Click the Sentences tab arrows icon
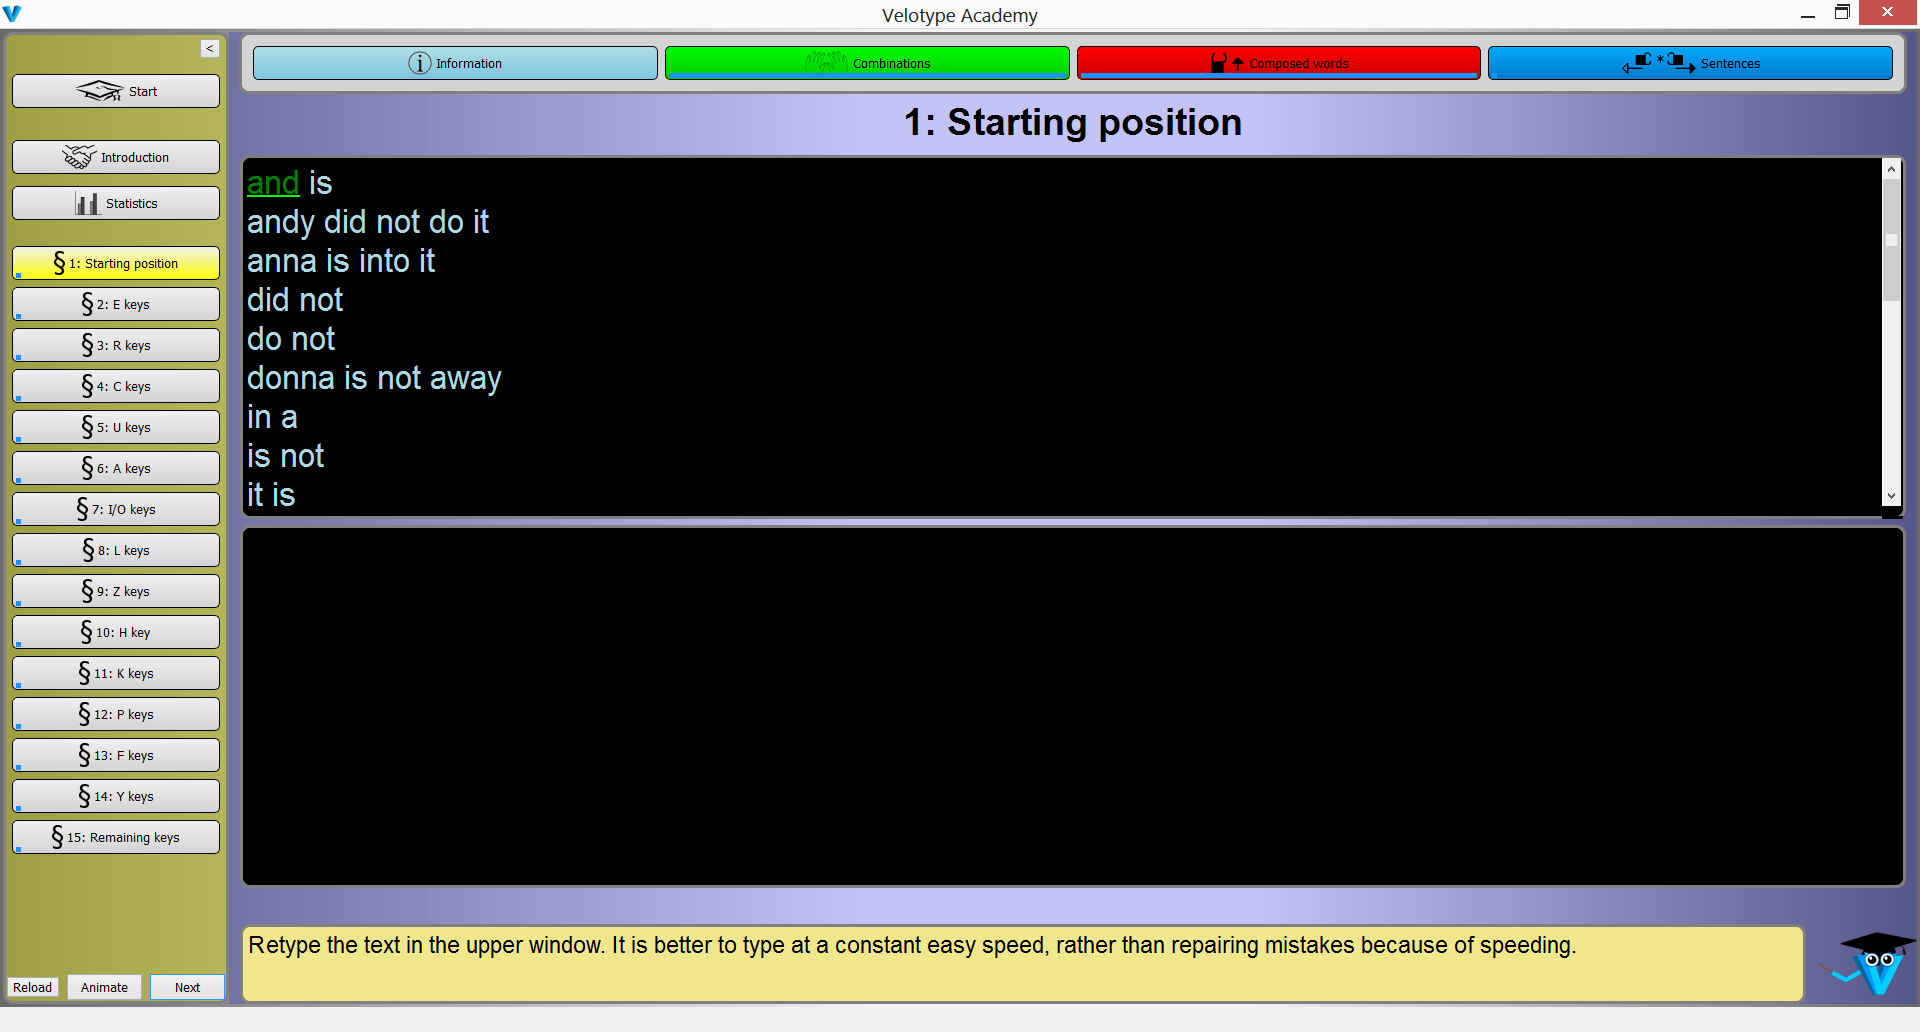 tap(1658, 63)
